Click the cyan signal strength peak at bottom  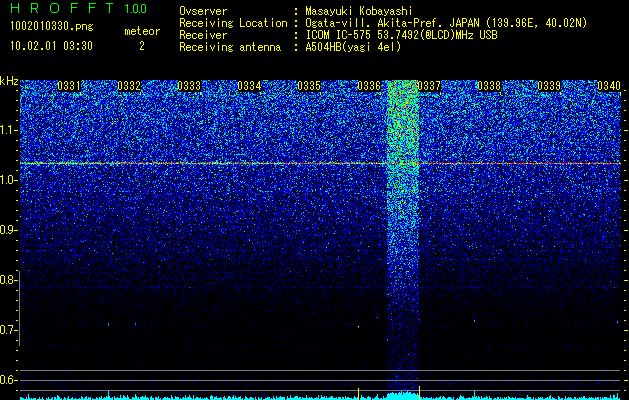pos(402,395)
